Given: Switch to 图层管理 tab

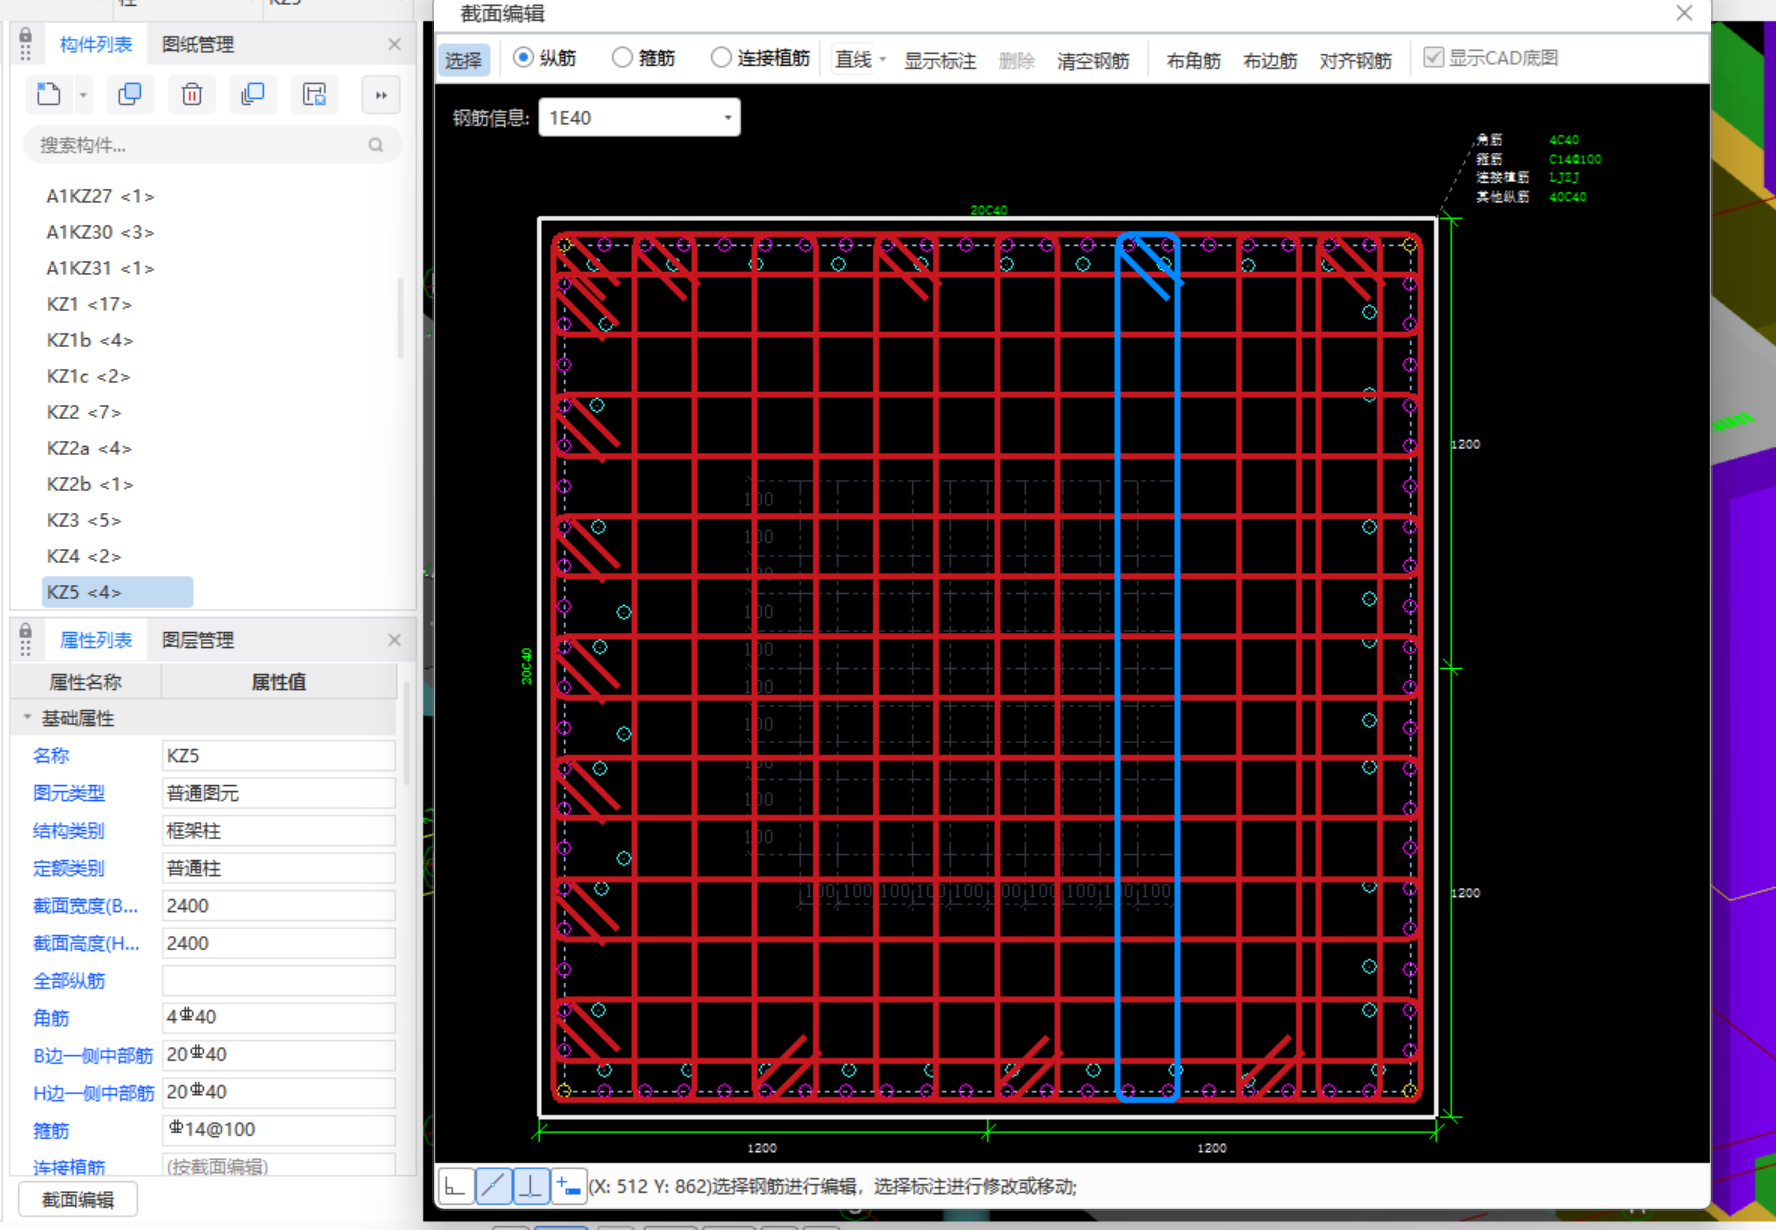Looking at the screenshot, I should pyautogui.click(x=198, y=640).
